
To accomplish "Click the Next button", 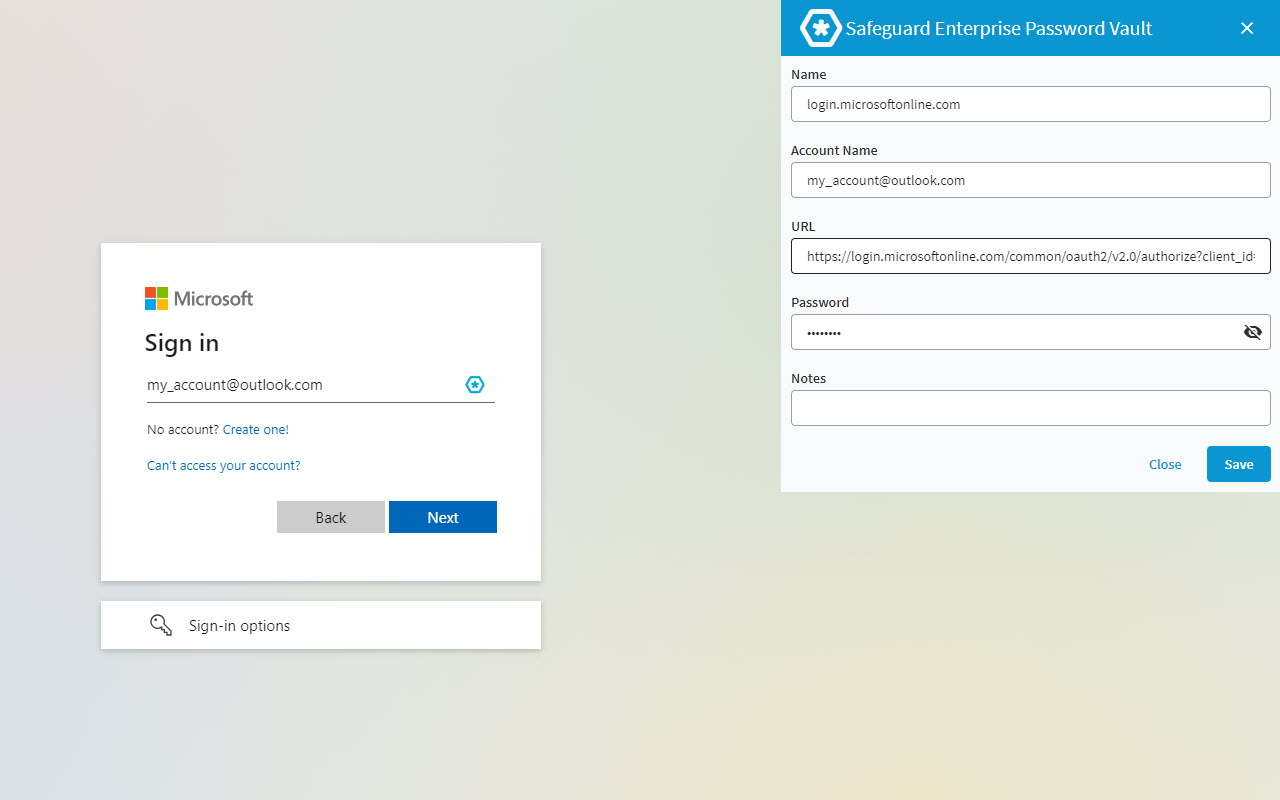I will (443, 517).
